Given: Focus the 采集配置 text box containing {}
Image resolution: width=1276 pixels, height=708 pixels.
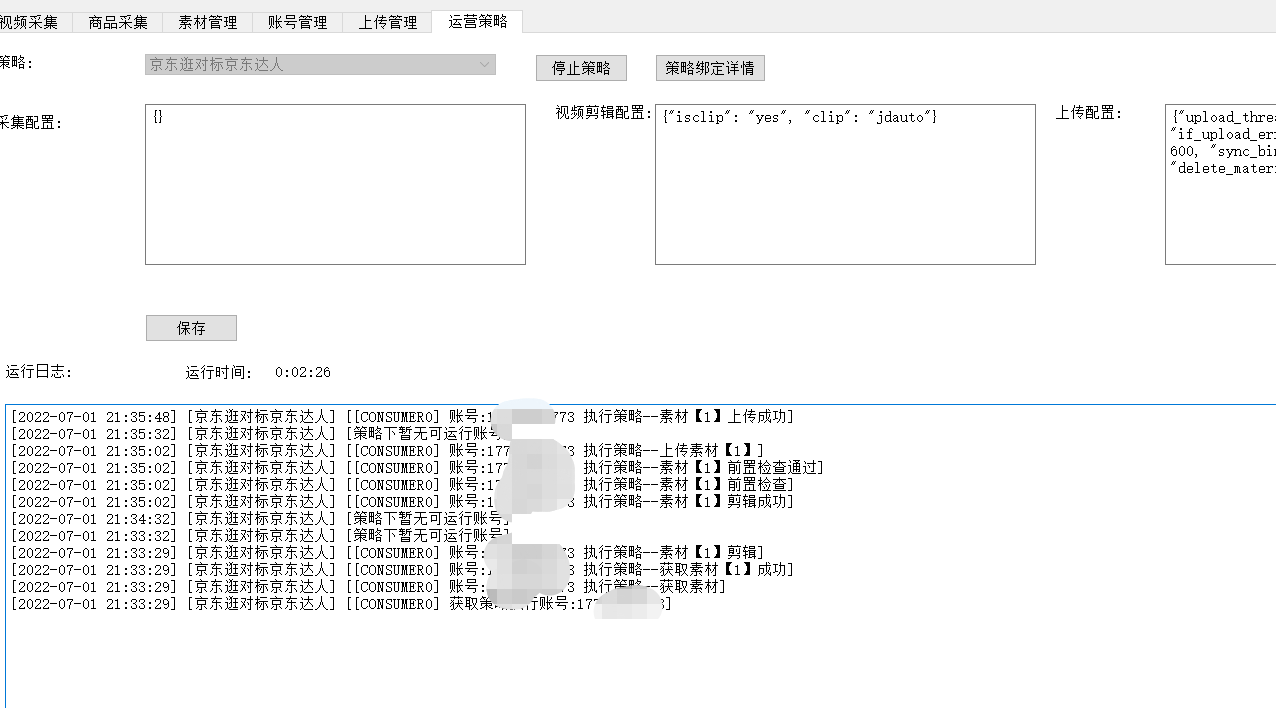Looking at the screenshot, I should point(335,184).
